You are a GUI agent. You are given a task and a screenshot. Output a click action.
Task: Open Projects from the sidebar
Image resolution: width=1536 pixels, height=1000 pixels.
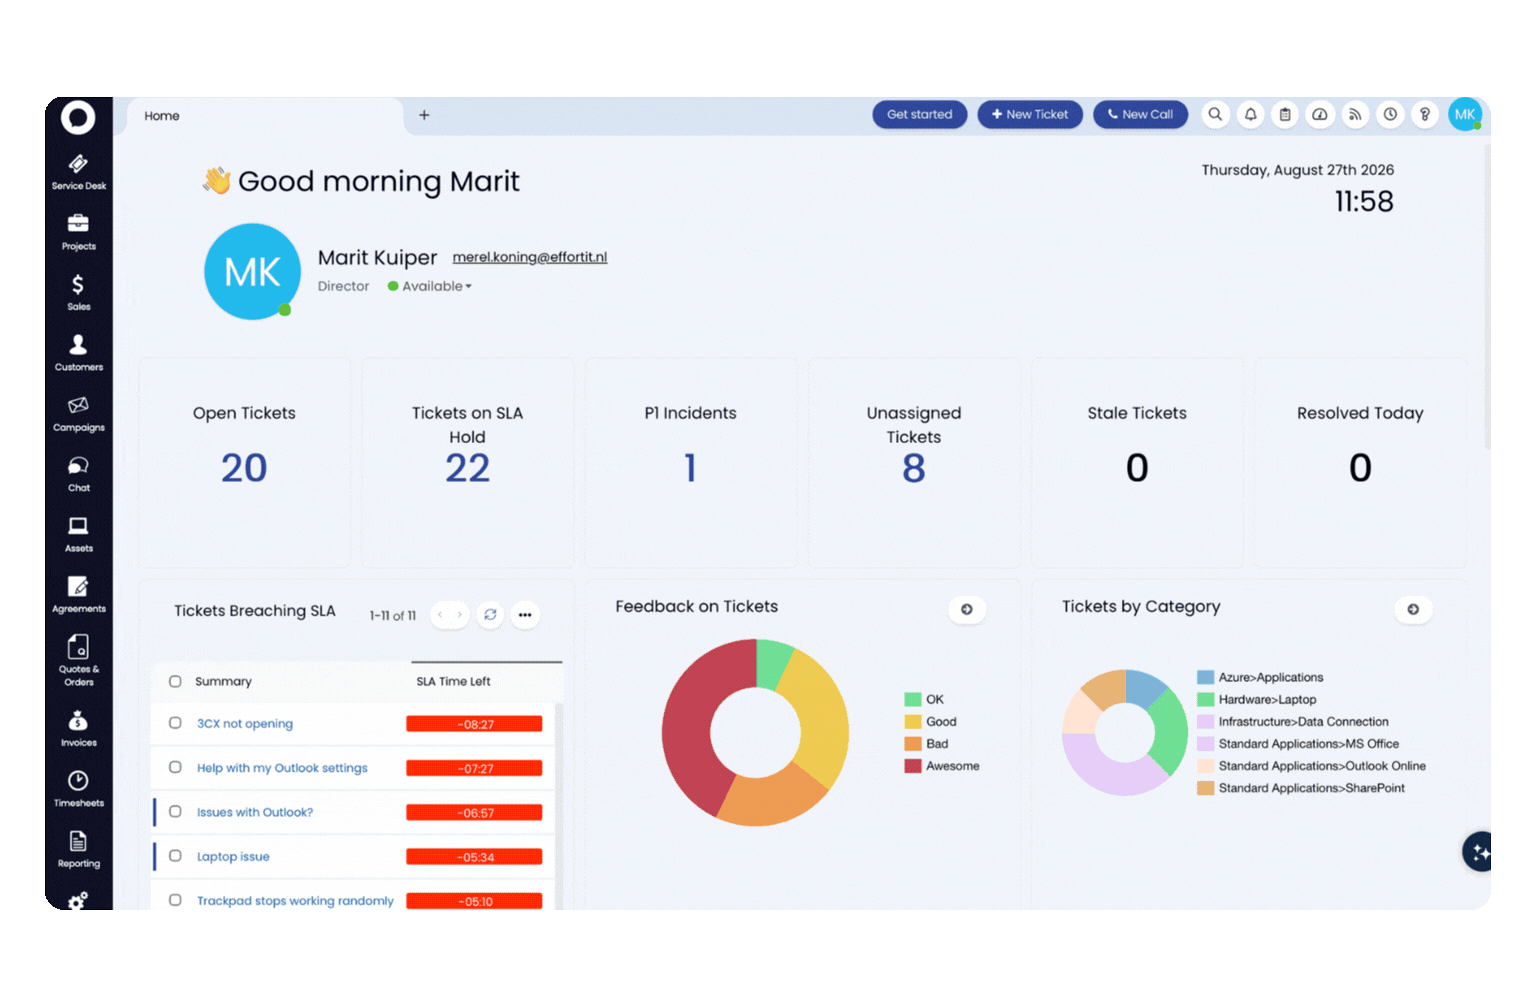tap(79, 232)
